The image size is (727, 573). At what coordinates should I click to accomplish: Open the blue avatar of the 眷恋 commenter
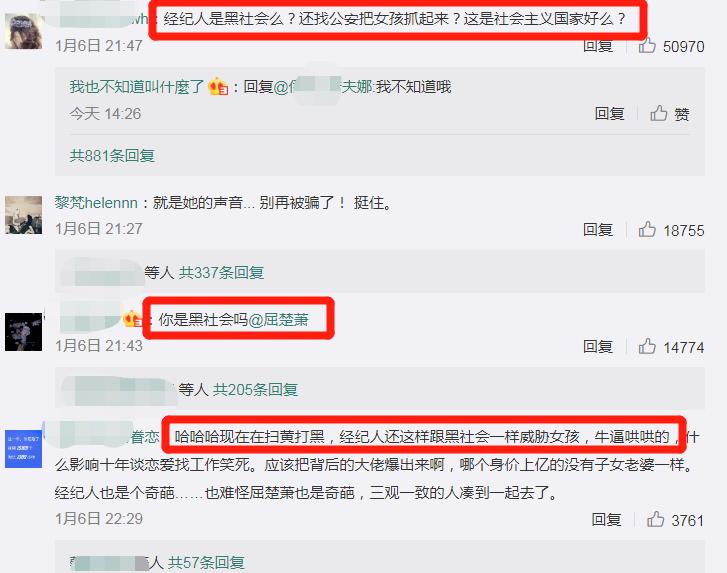pos(23,449)
